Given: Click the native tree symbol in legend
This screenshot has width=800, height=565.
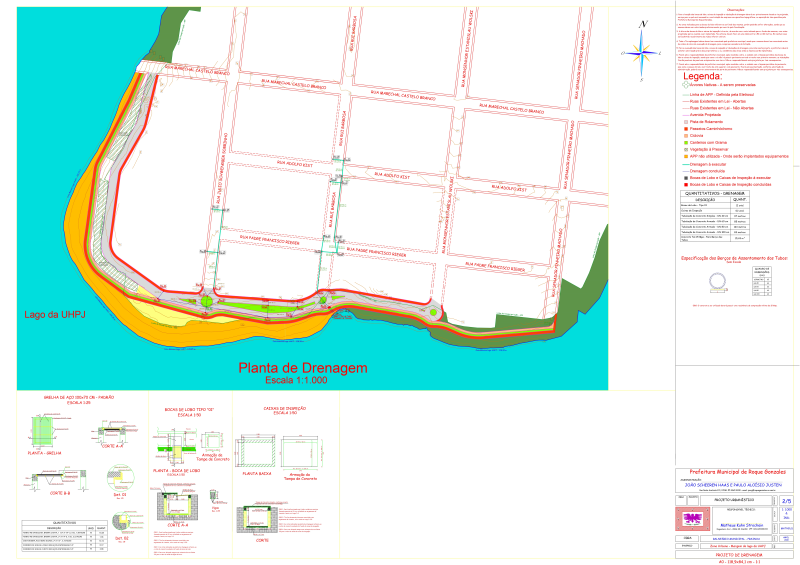Looking at the screenshot, I should click(686, 85).
